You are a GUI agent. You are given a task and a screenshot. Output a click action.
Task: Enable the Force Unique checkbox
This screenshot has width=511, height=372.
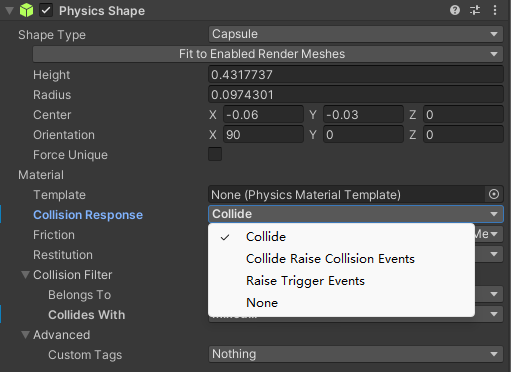(215, 154)
